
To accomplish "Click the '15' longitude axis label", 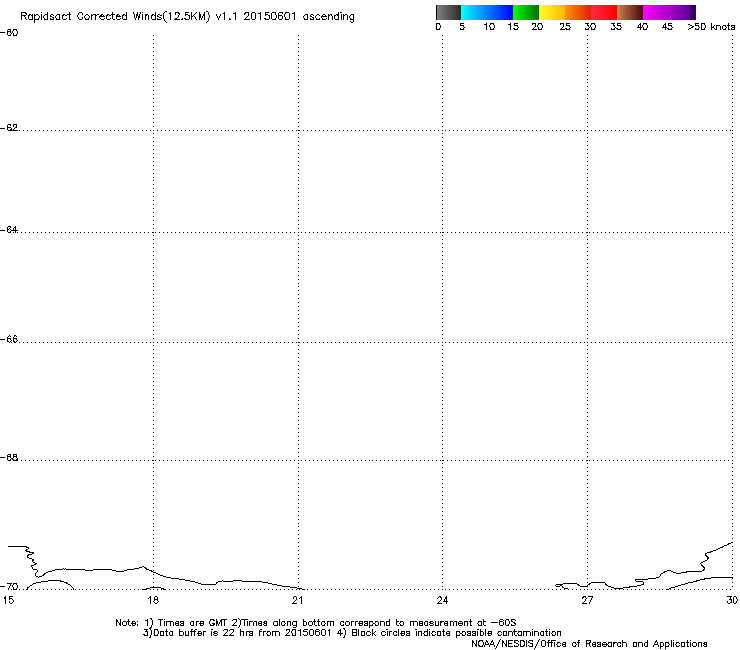I will click(8, 600).
